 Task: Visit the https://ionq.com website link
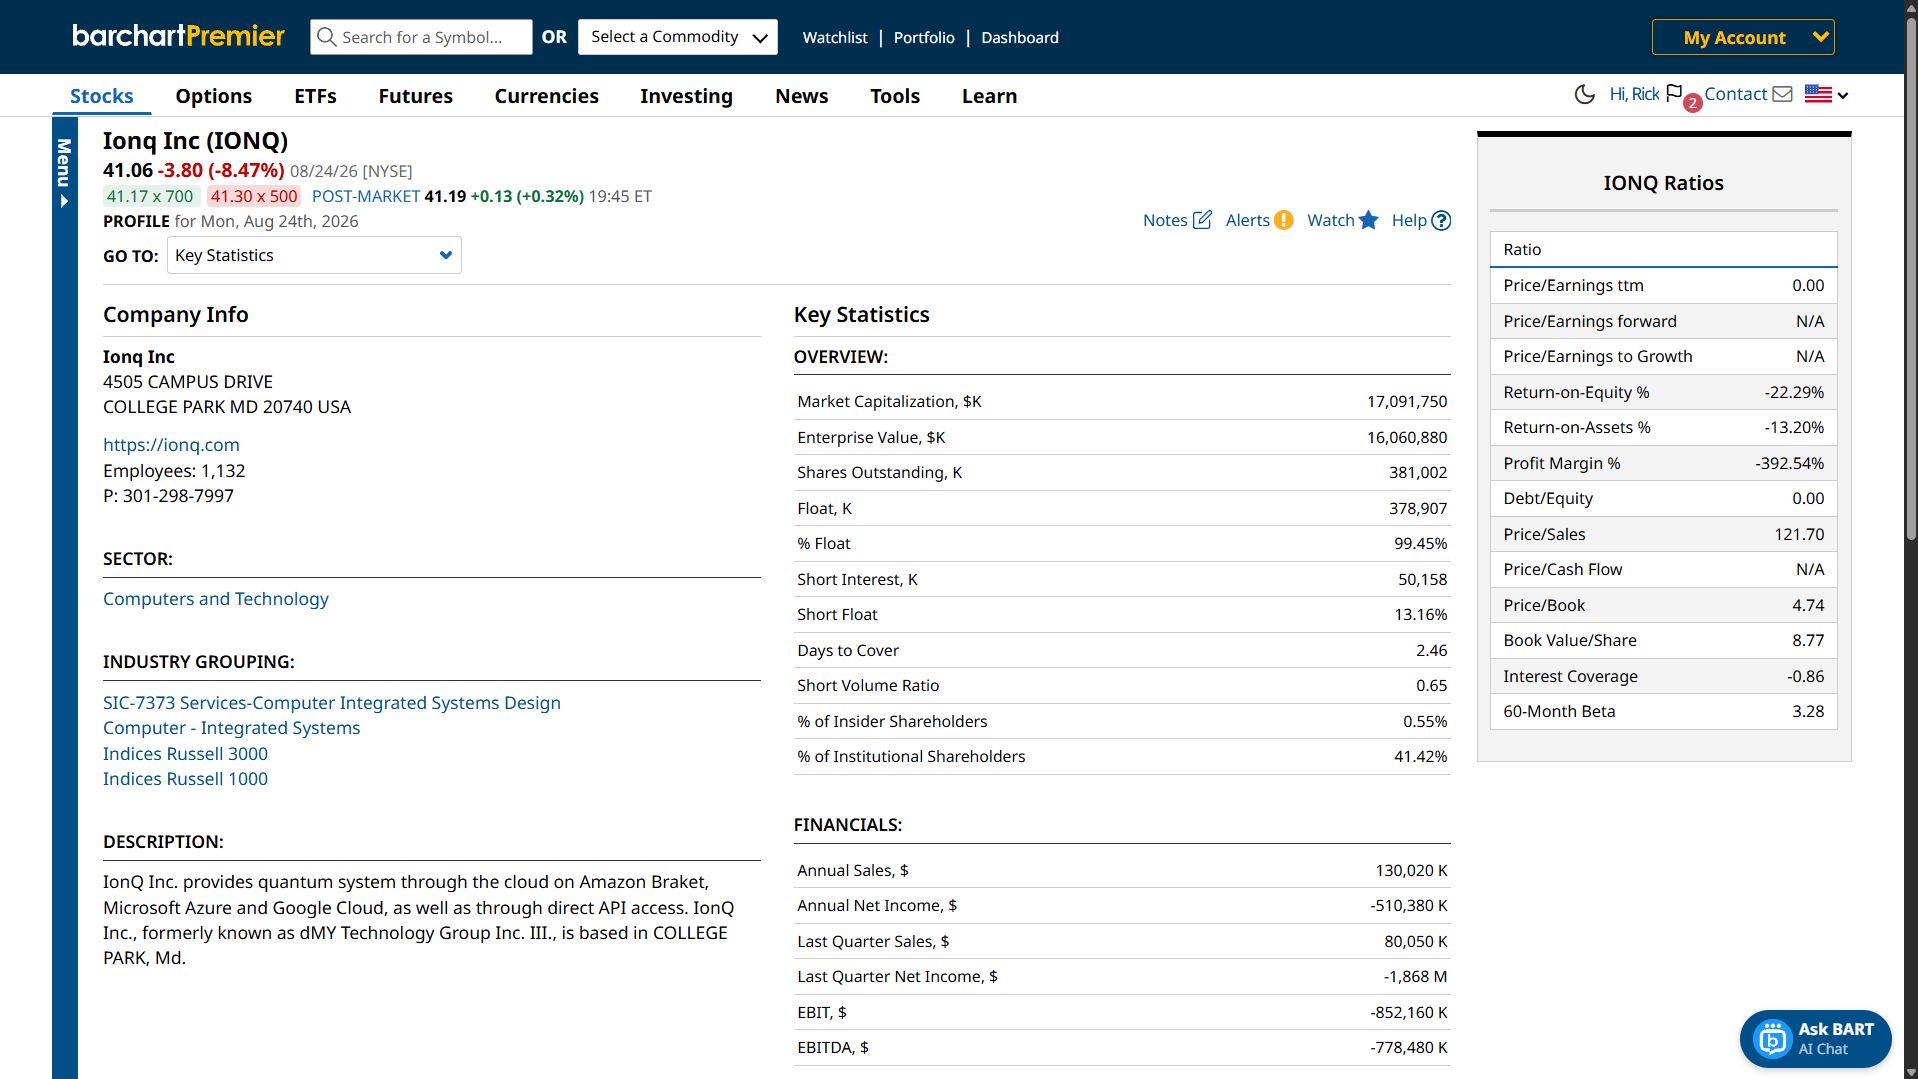[171, 445]
